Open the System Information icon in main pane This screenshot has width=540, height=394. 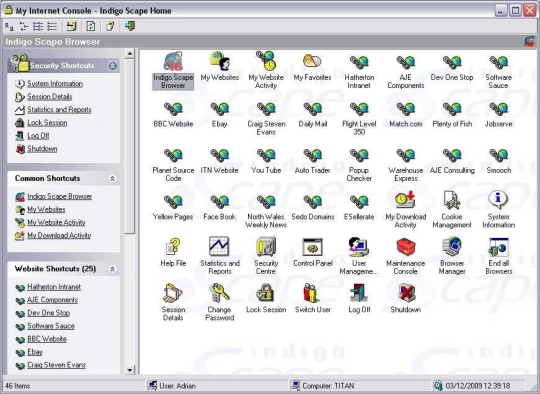pyautogui.click(x=498, y=200)
